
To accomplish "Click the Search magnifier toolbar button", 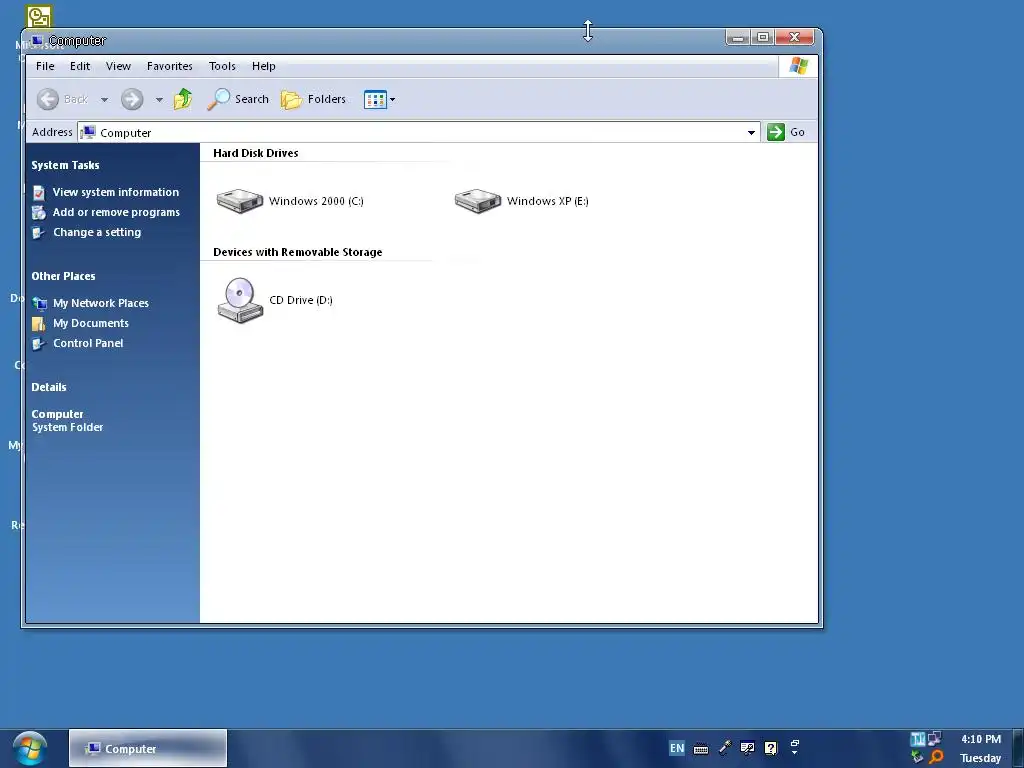I will point(238,99).
